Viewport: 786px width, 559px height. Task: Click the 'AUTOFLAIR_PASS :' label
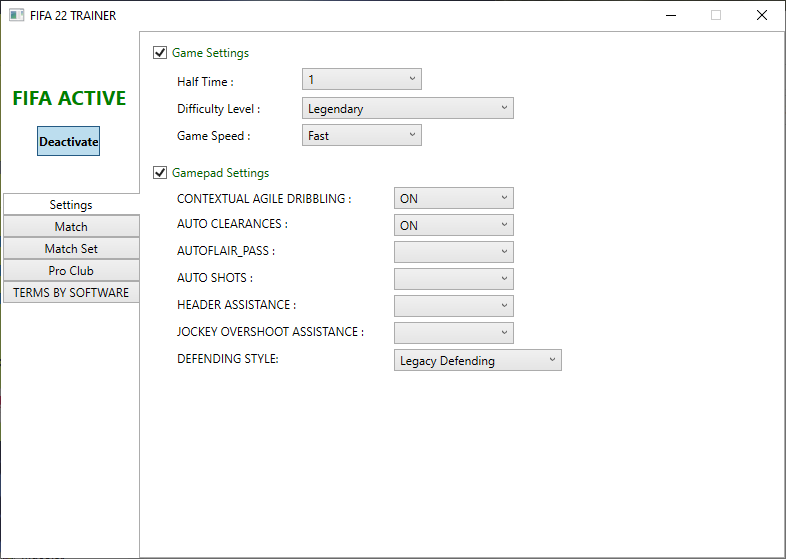(226, 251)
